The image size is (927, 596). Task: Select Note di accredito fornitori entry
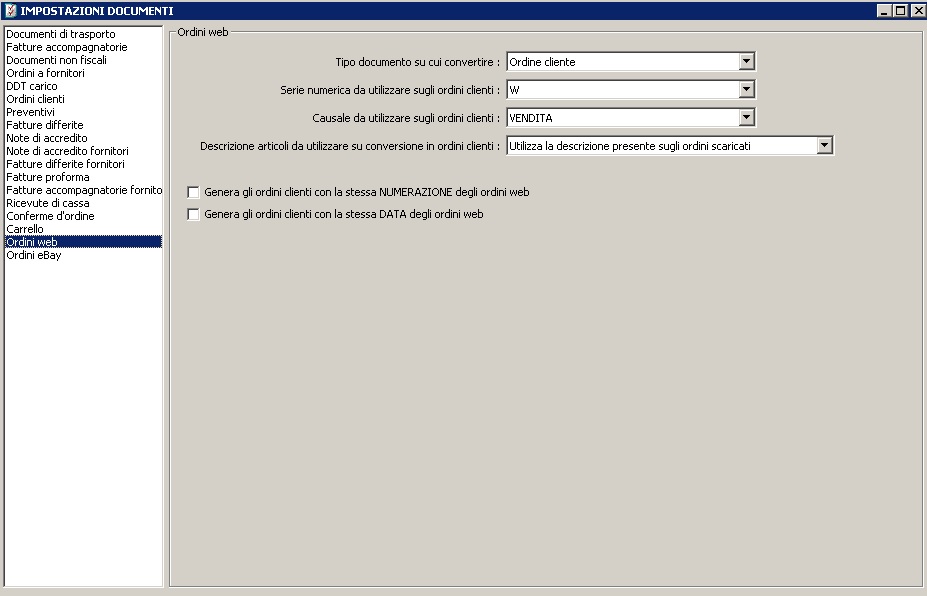tap(83, 151)
